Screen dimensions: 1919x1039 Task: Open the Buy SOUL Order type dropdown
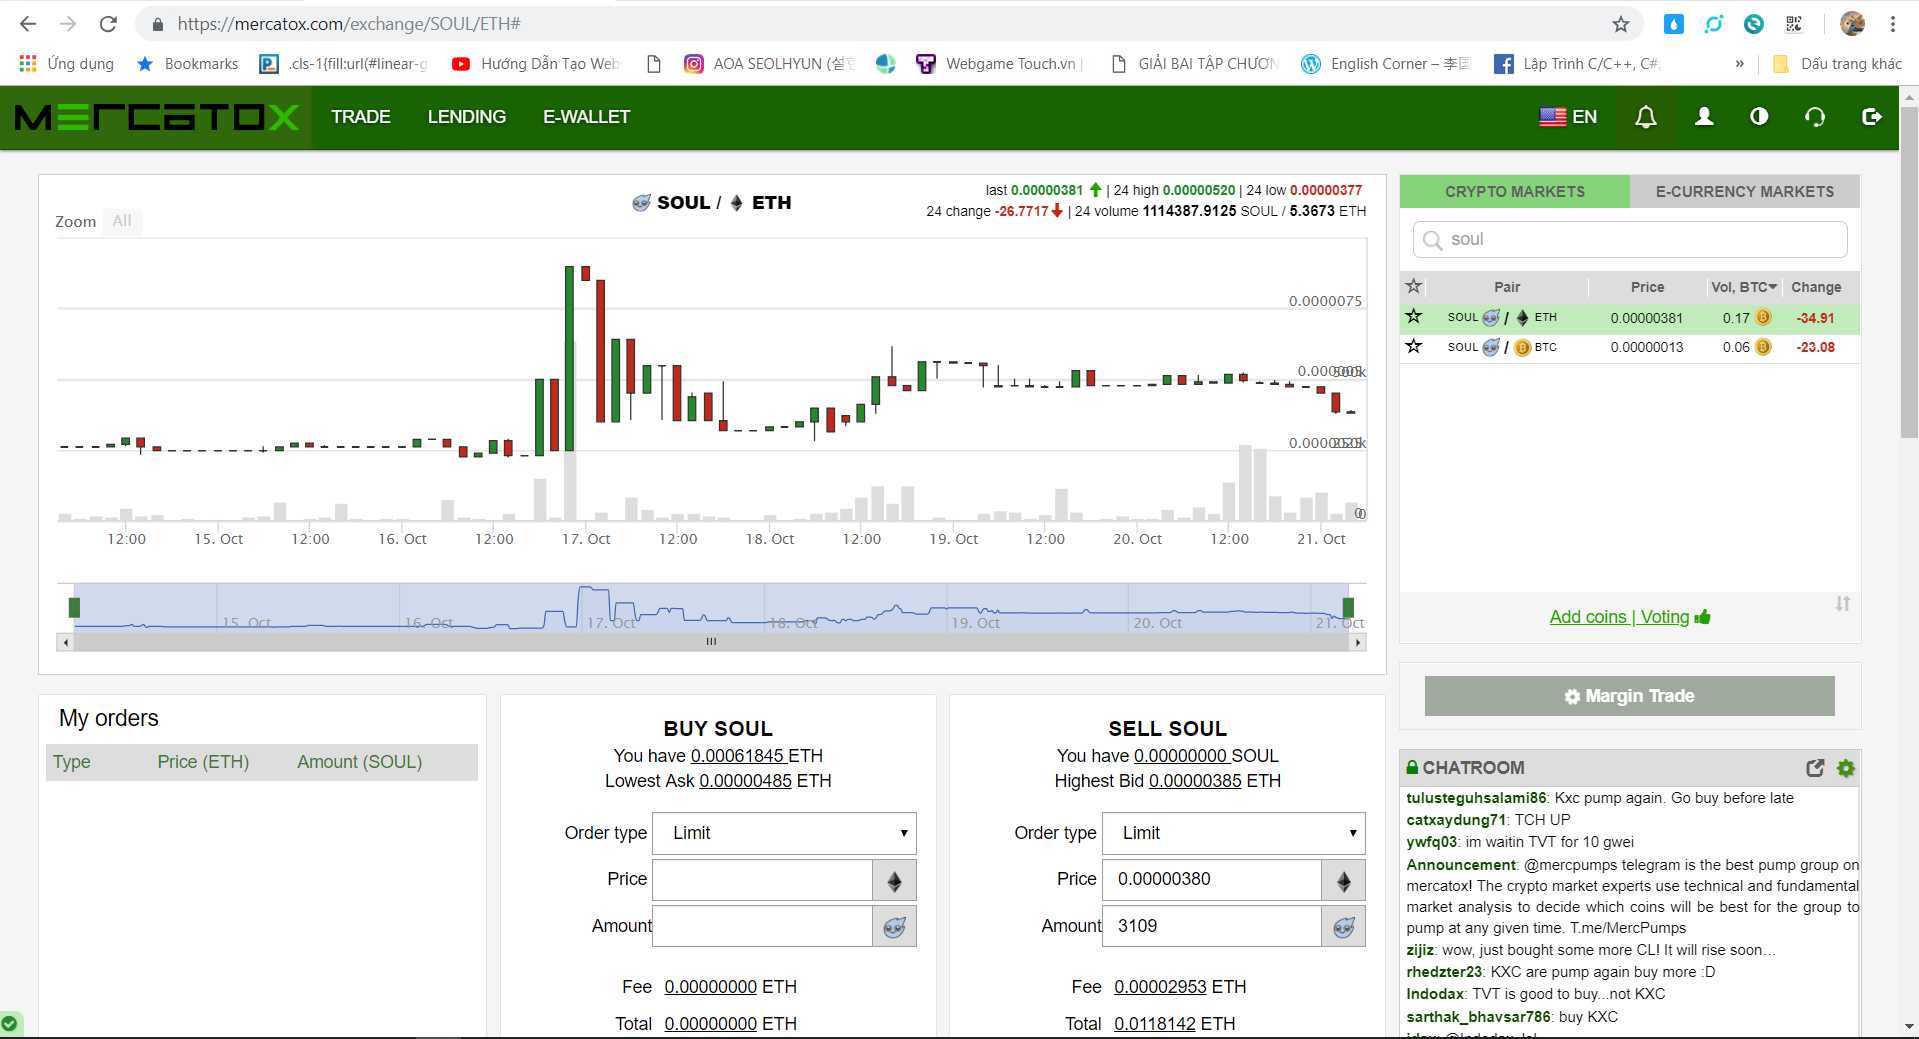pos(784,833)
